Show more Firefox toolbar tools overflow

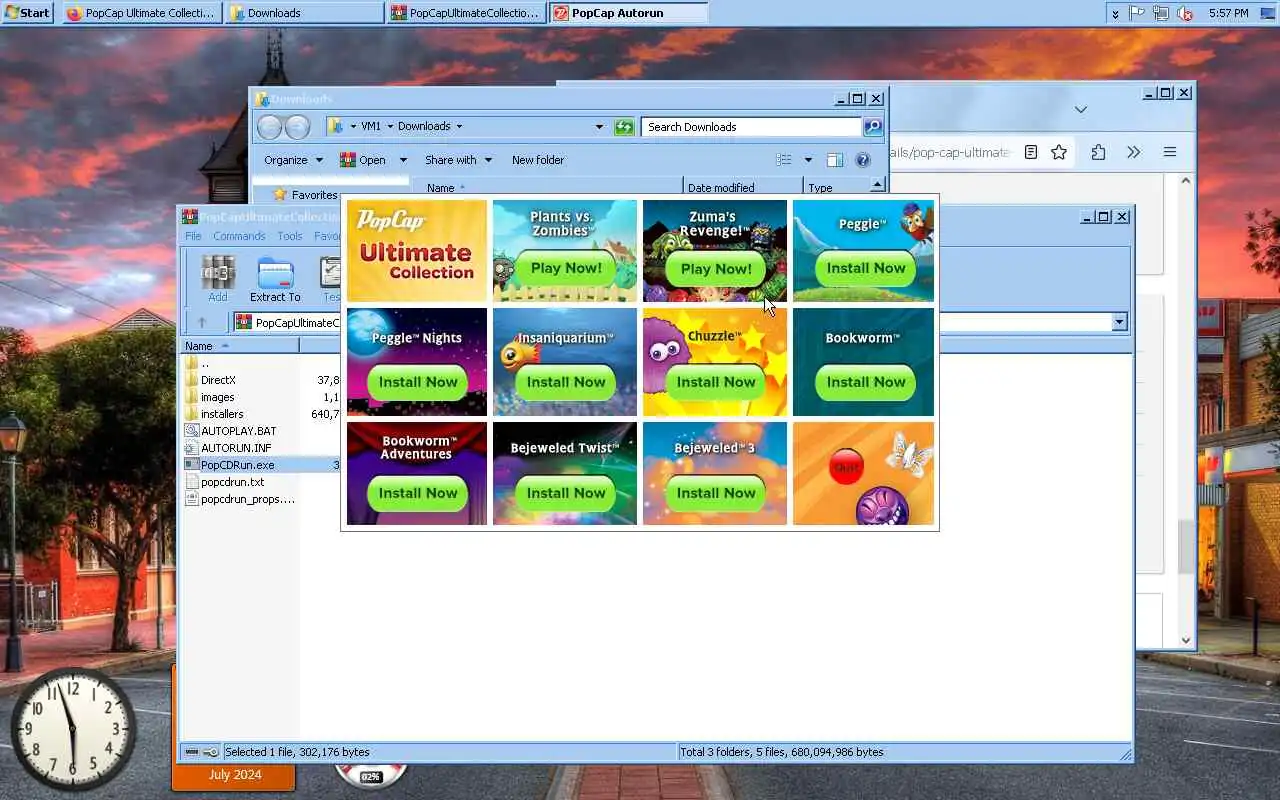(x=1133, y=152)
